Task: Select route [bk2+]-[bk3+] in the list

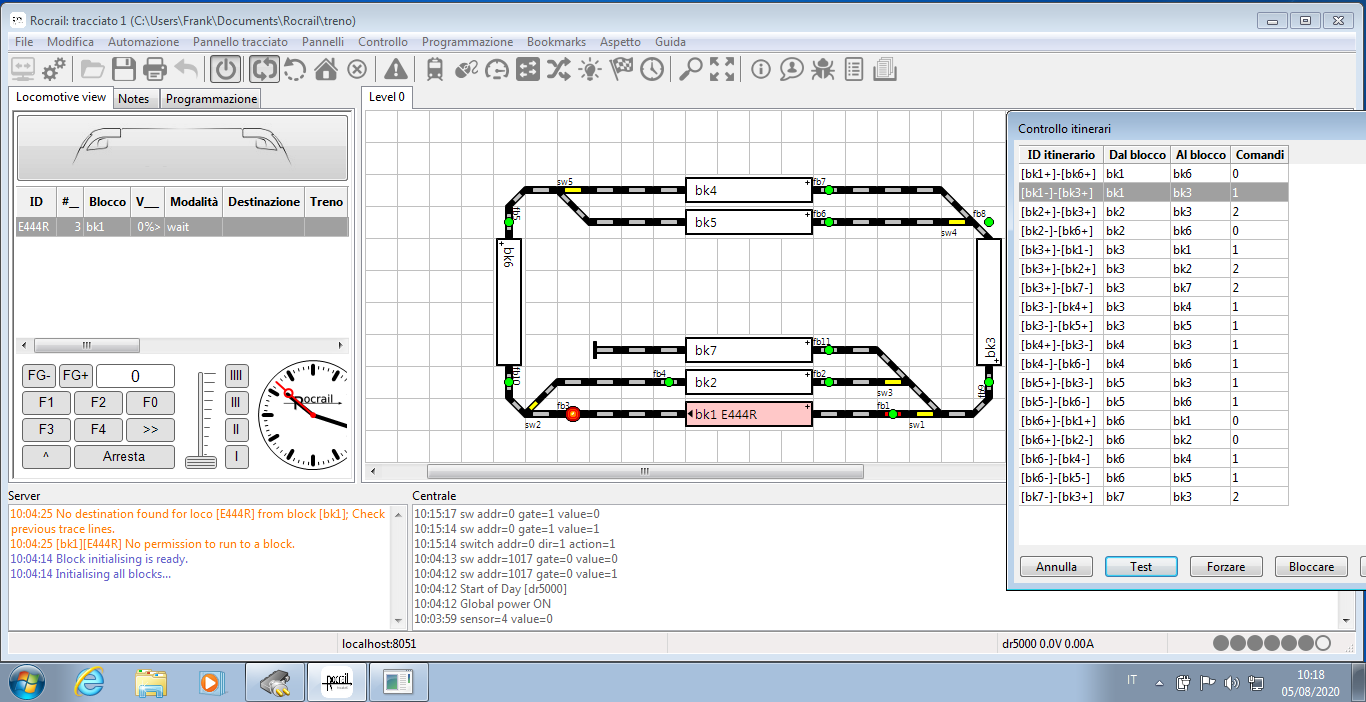Action: pyautogui.click(x=1152, y=212)
